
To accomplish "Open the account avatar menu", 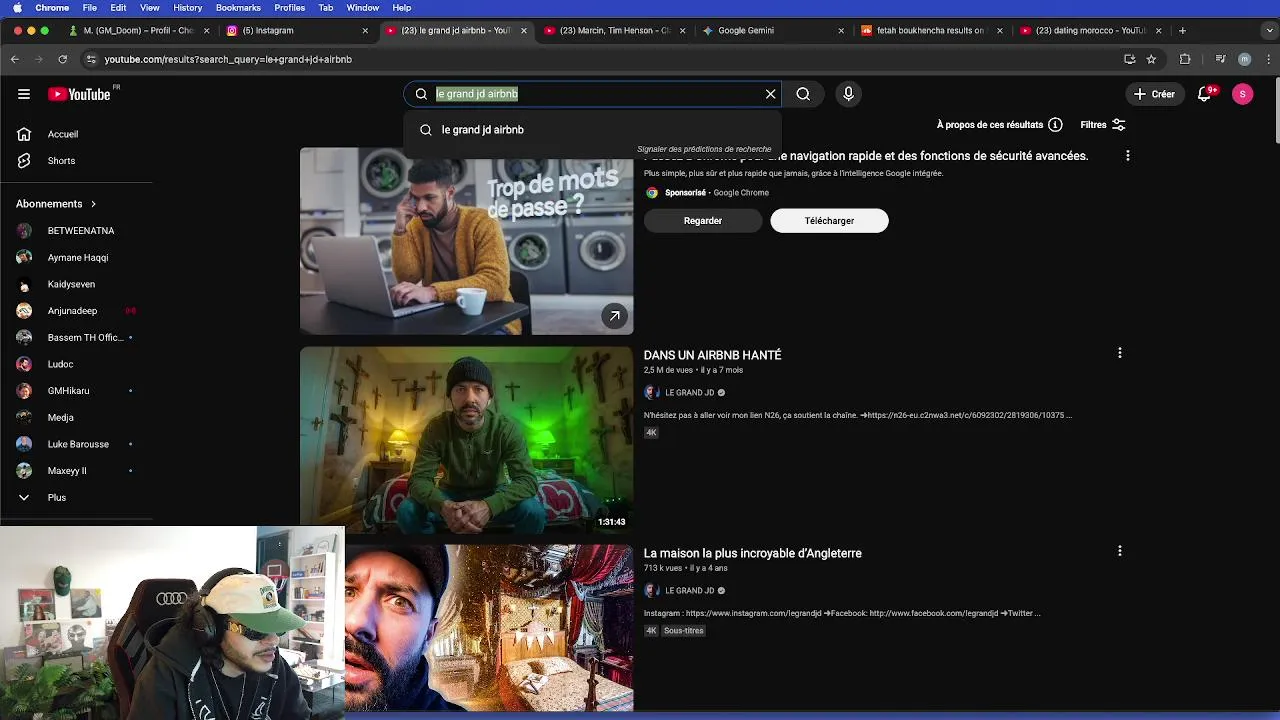I will pyautogui.click(x=1243, y=94).
